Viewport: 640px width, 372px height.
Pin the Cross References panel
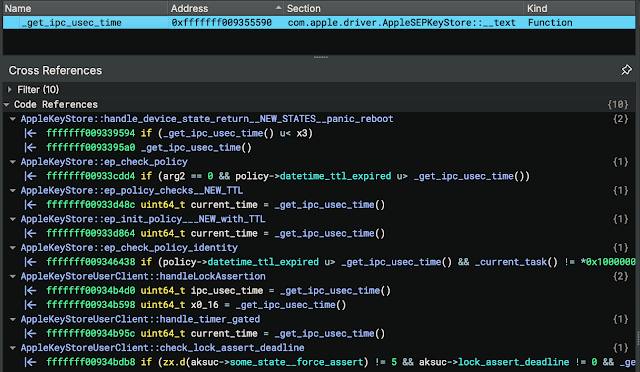[626, 70]
